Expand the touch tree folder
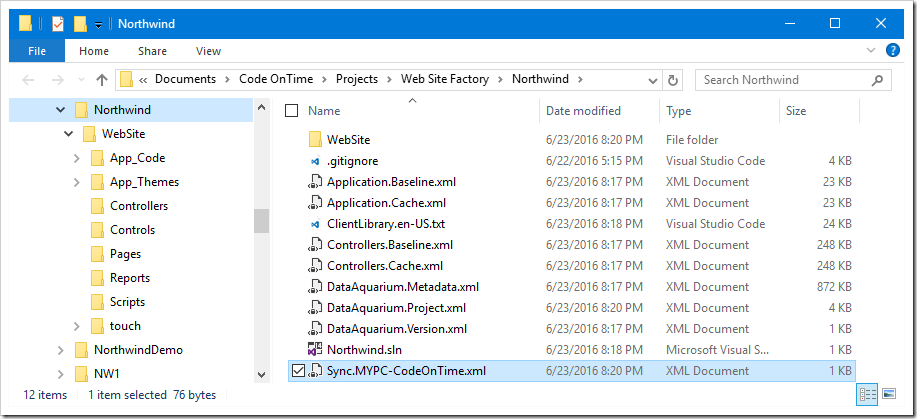 coord(77,326)
